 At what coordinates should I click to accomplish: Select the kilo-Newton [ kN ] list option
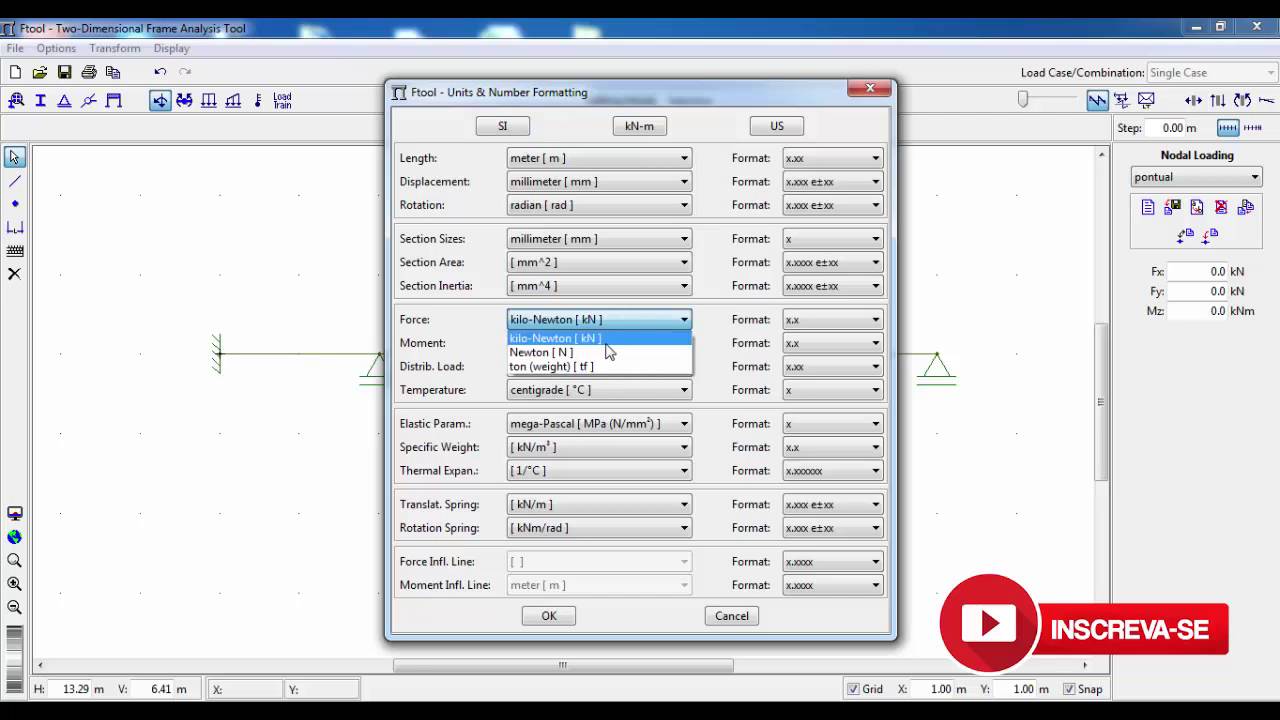point(599,338)
